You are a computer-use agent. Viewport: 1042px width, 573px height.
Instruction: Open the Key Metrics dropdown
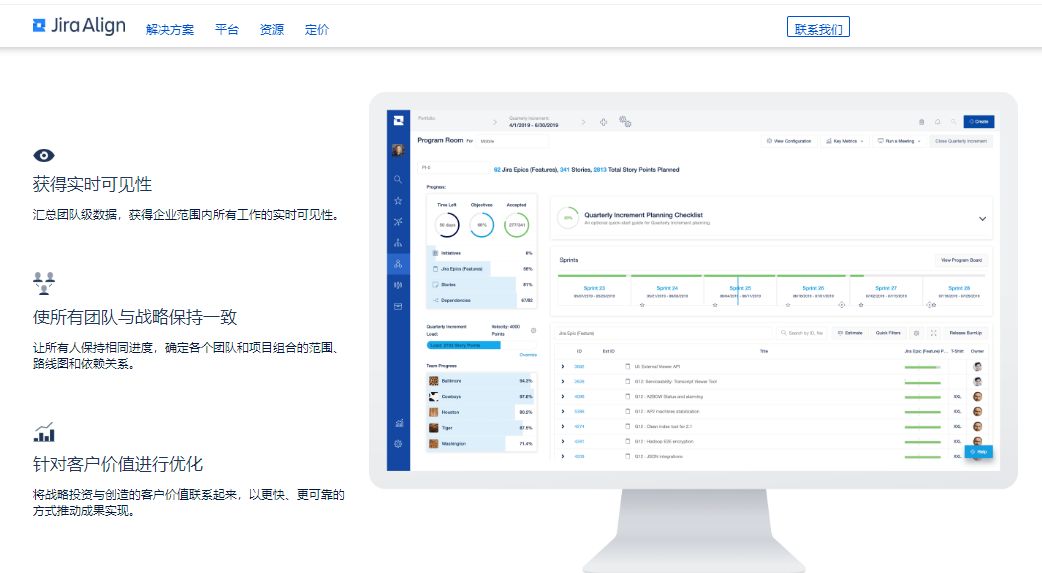click(844, 141)
